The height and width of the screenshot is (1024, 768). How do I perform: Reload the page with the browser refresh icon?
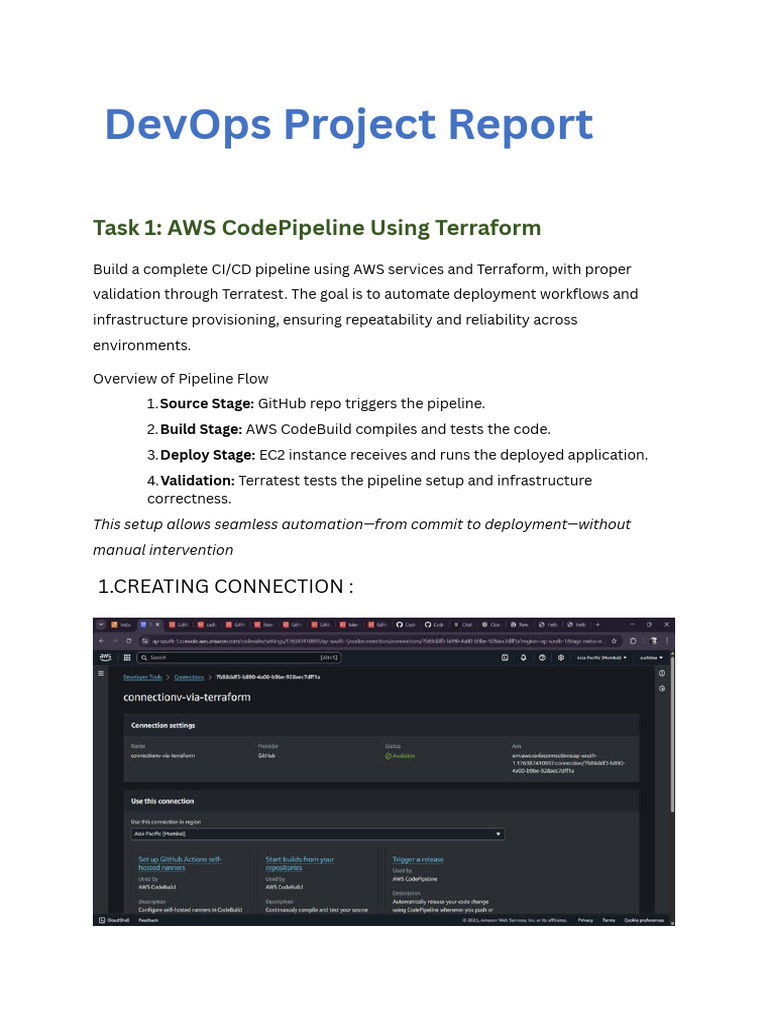pyautogui.click(x=129, y=641)
